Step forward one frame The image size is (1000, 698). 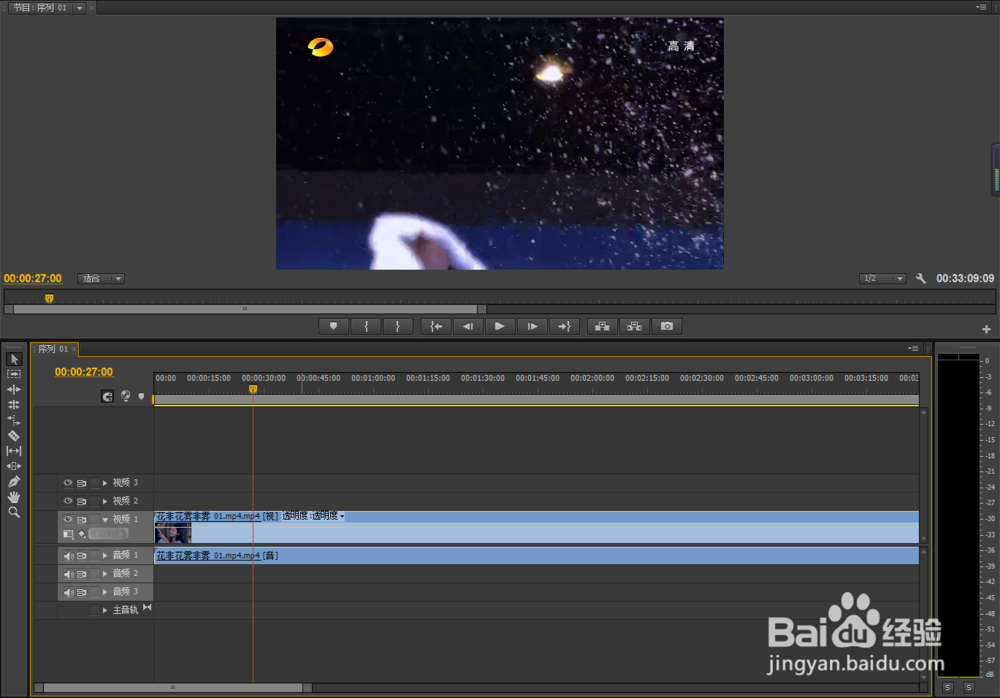(532, 327)
